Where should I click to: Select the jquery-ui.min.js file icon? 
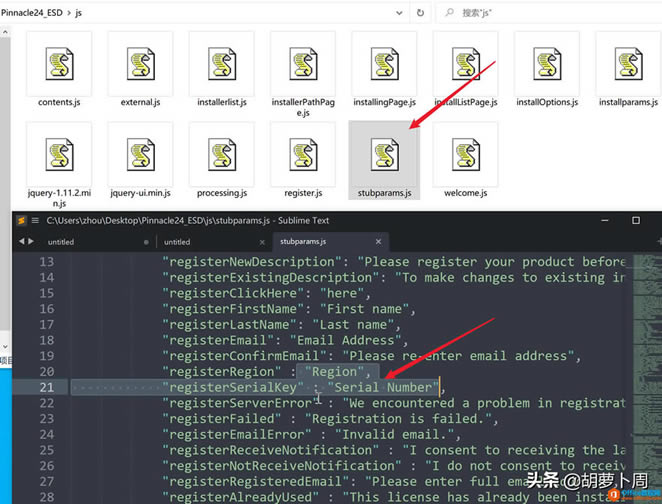141,154
